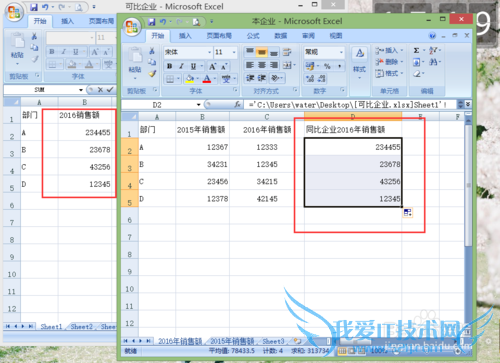Pick the yellow fill color swatch in 本企业
Image resolution: width=500 pixels, height=363 pixels.
[x=190, y=79]
